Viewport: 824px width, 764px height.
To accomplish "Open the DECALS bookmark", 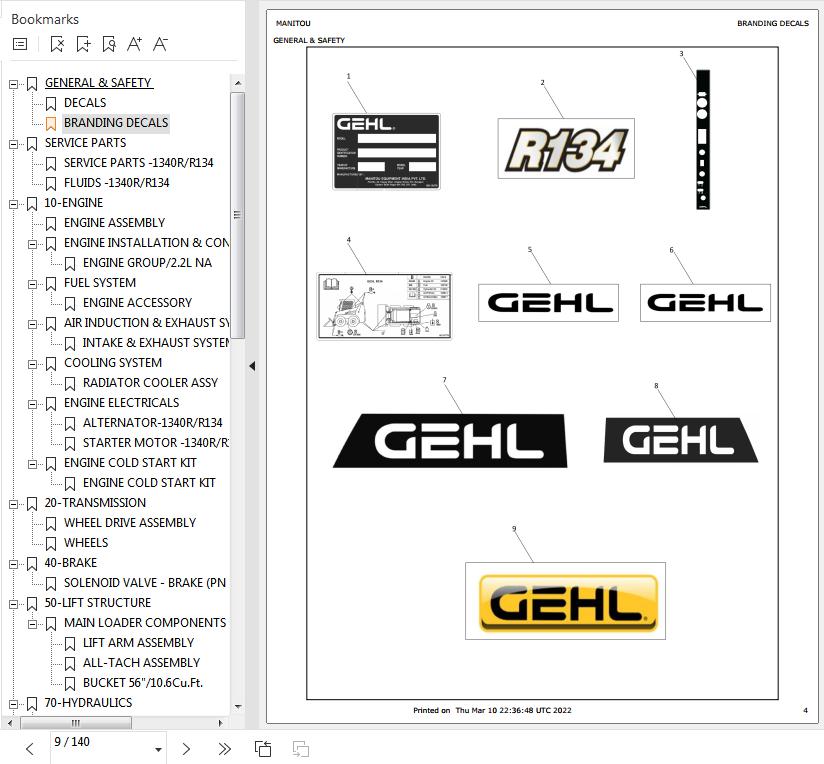I will coord(85,102).
